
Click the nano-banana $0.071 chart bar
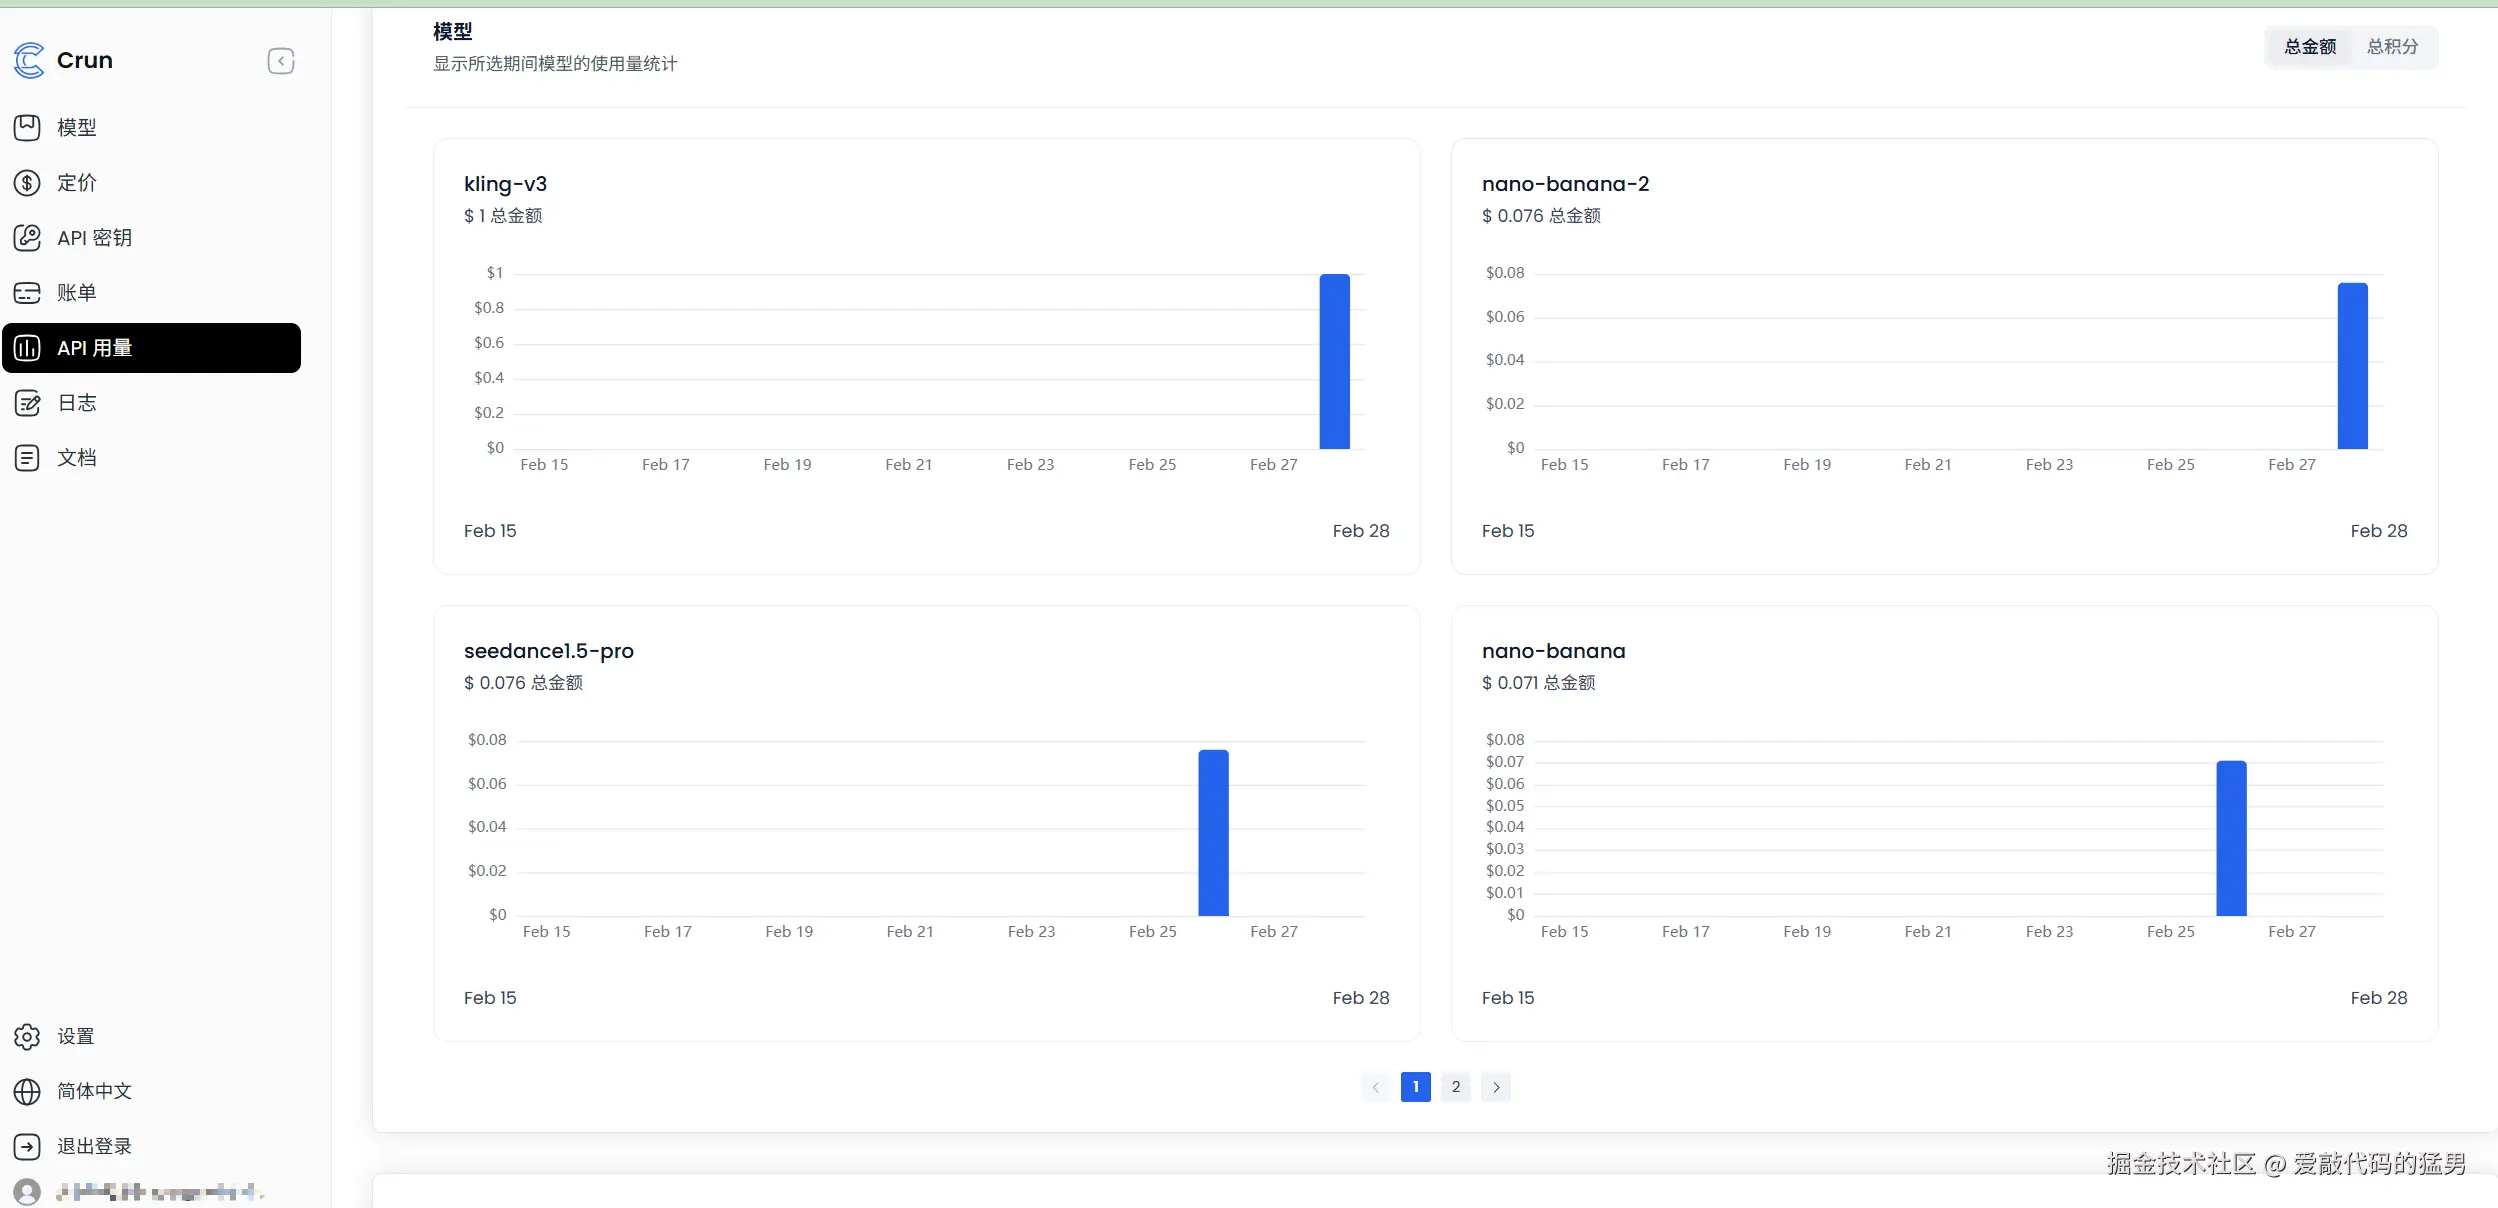click(2231, 838)
